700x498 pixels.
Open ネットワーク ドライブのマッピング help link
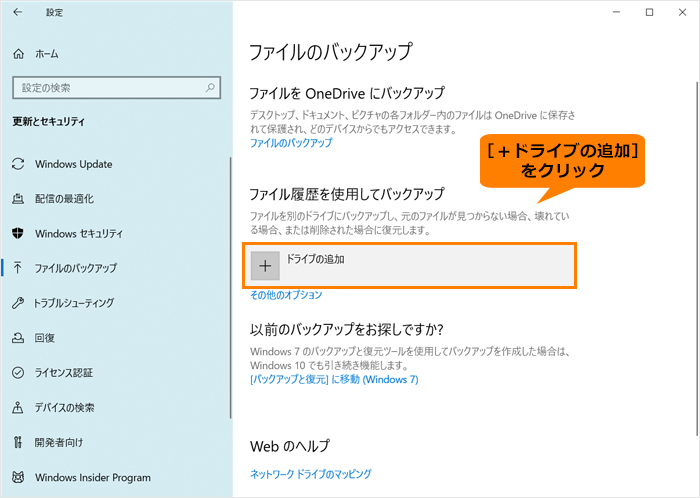point(311,474)
